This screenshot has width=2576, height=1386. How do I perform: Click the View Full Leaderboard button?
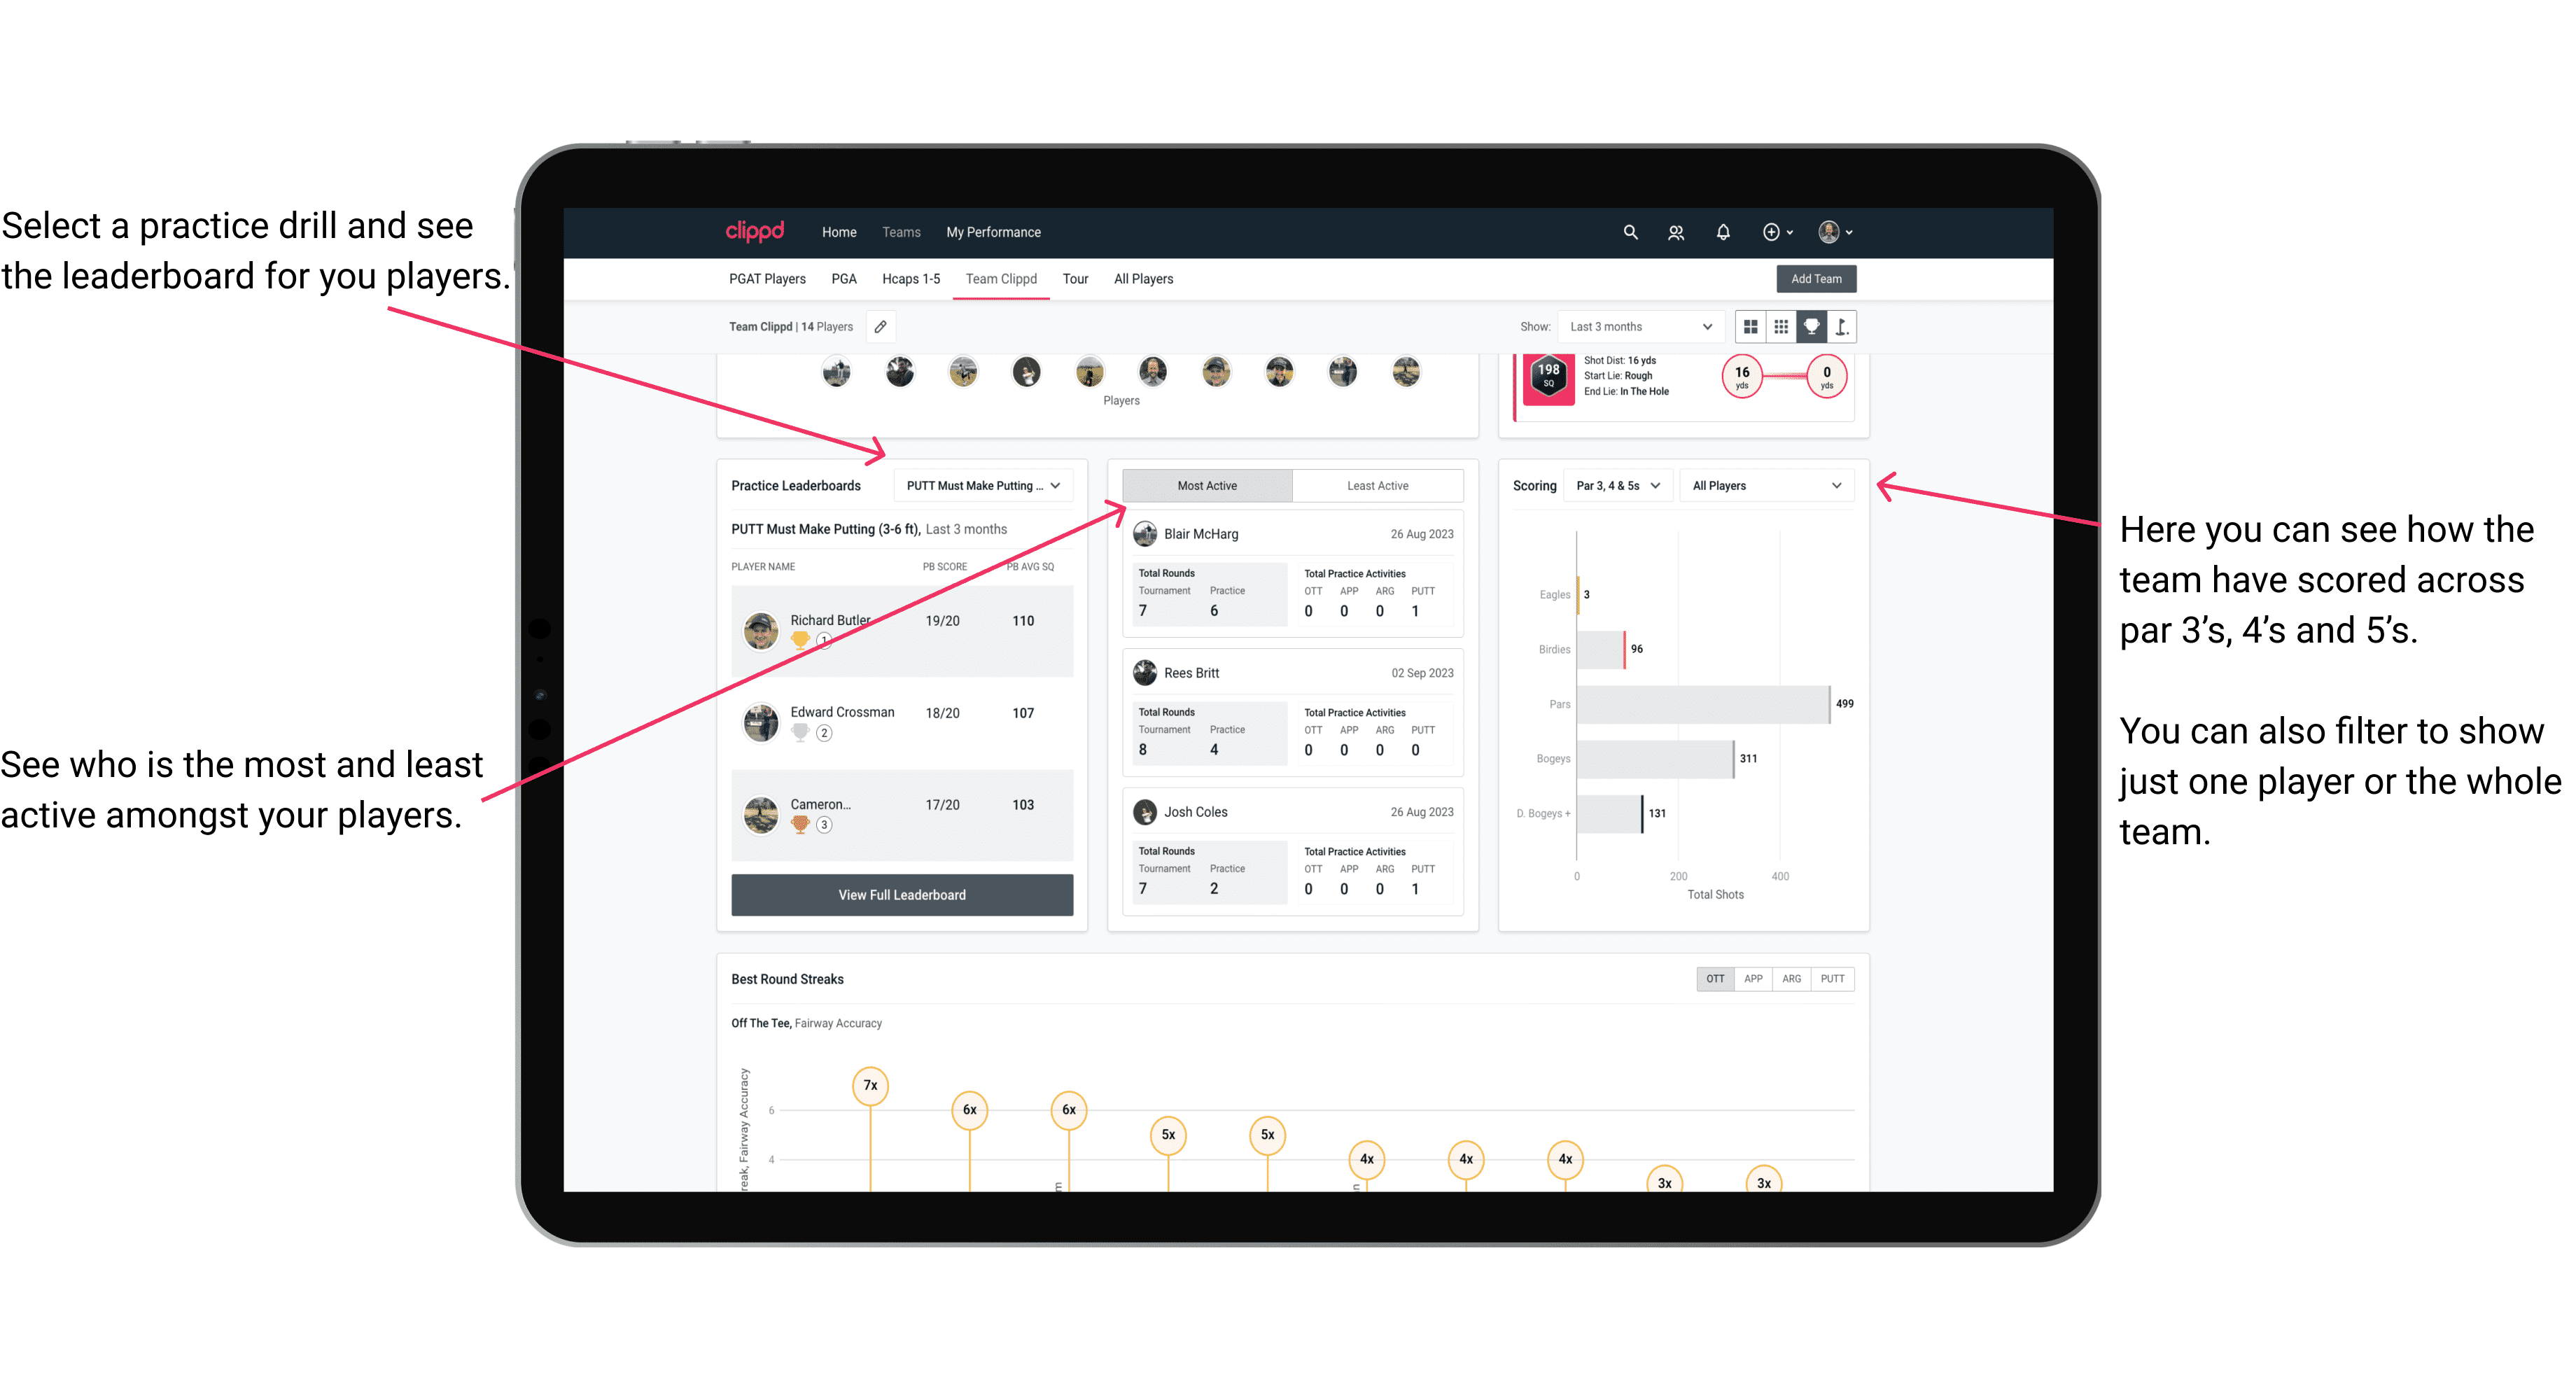click(x=901, y=895)
